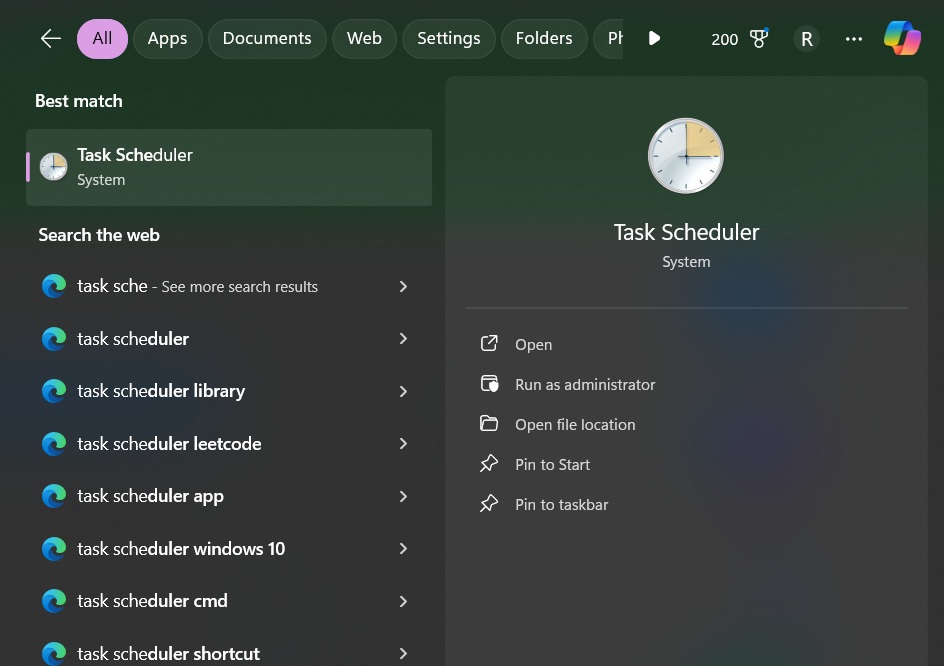Screen dimensions: 944x666
Task: Click the rewards trophy icon
Action: click(759, 39)
